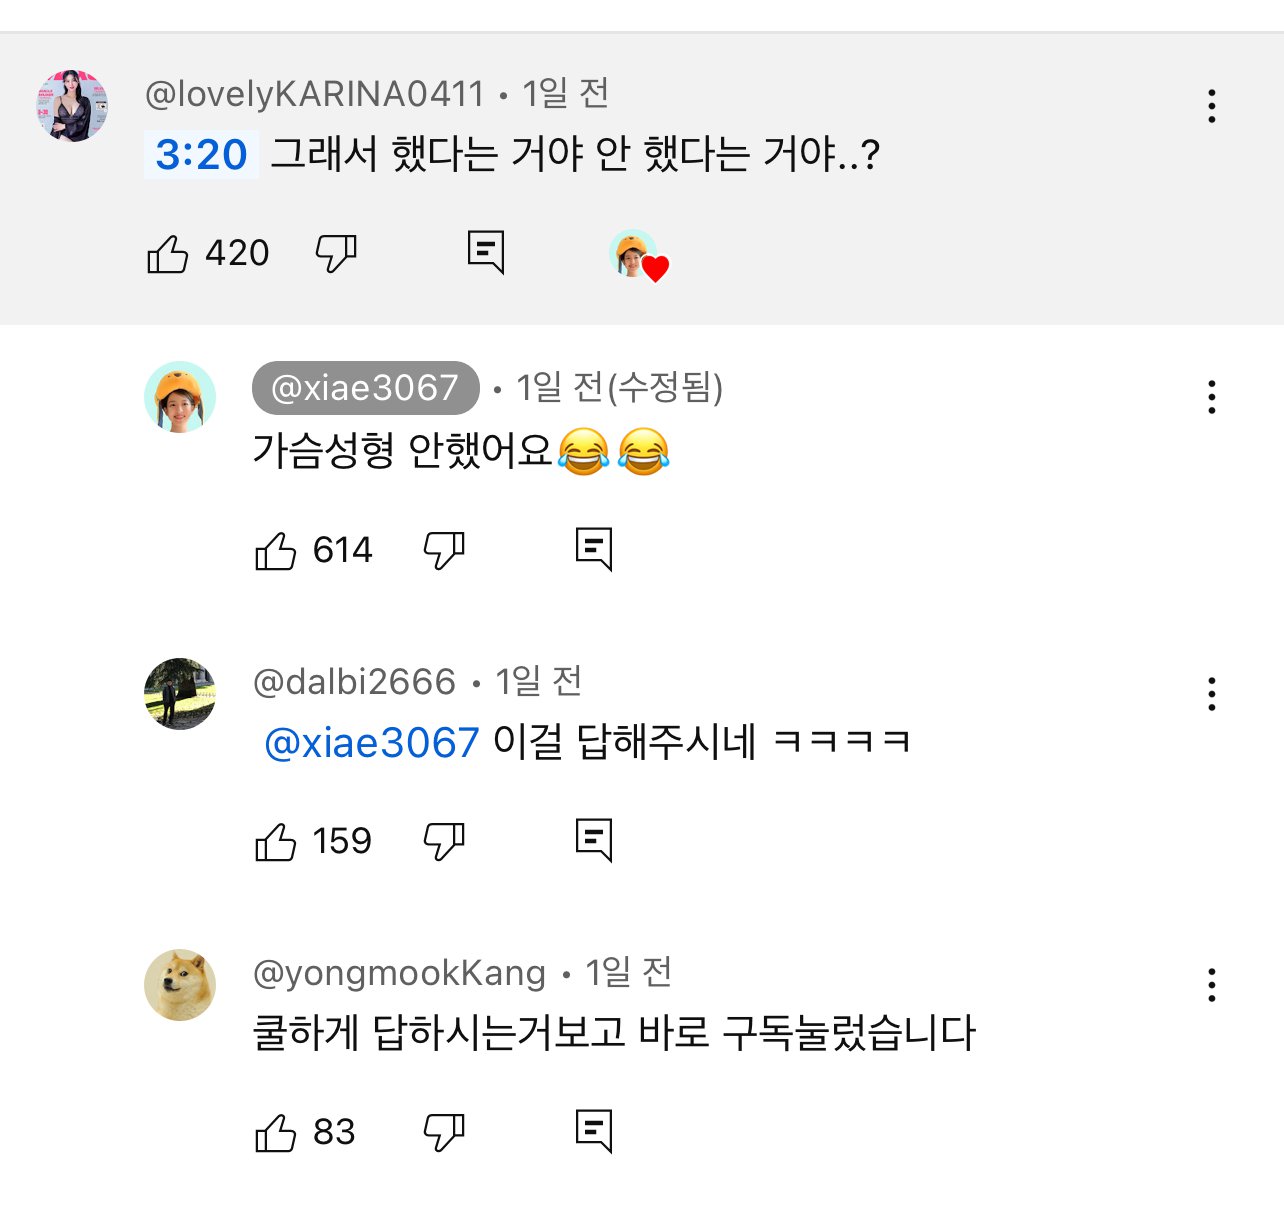Dislike the top comment by @lovelyKARINA0411

[x=335, y=253]
